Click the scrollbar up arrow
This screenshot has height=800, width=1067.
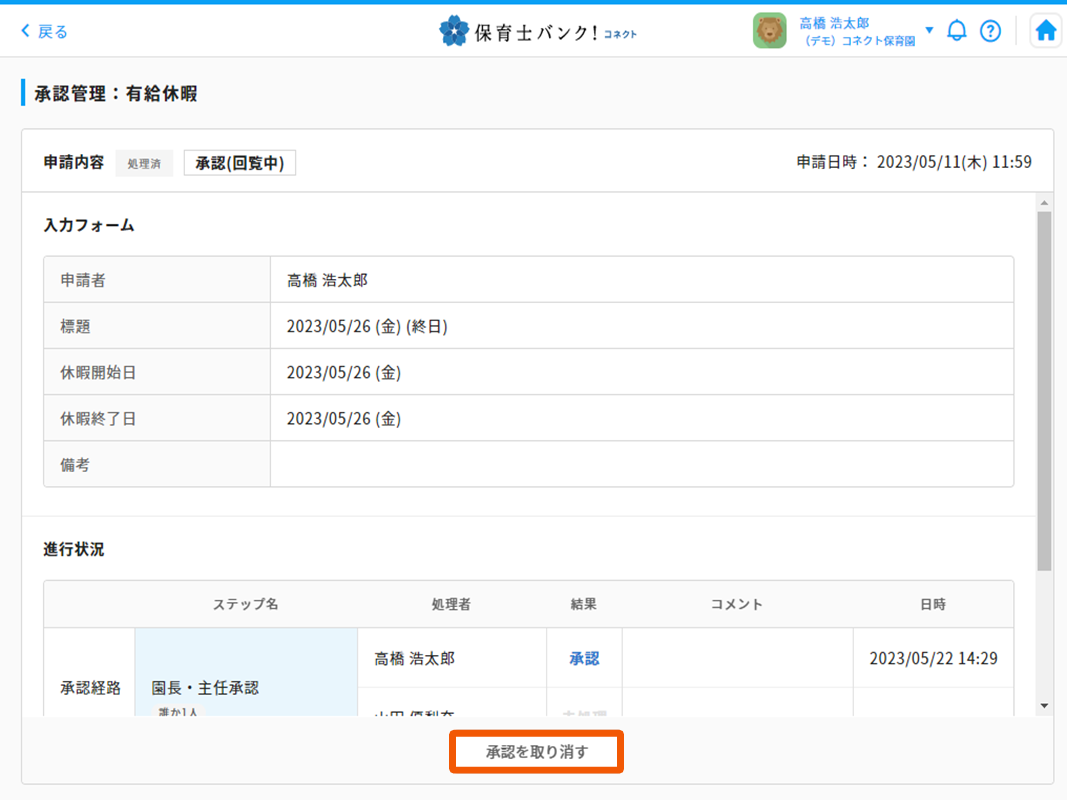[x=1044, y=203]
